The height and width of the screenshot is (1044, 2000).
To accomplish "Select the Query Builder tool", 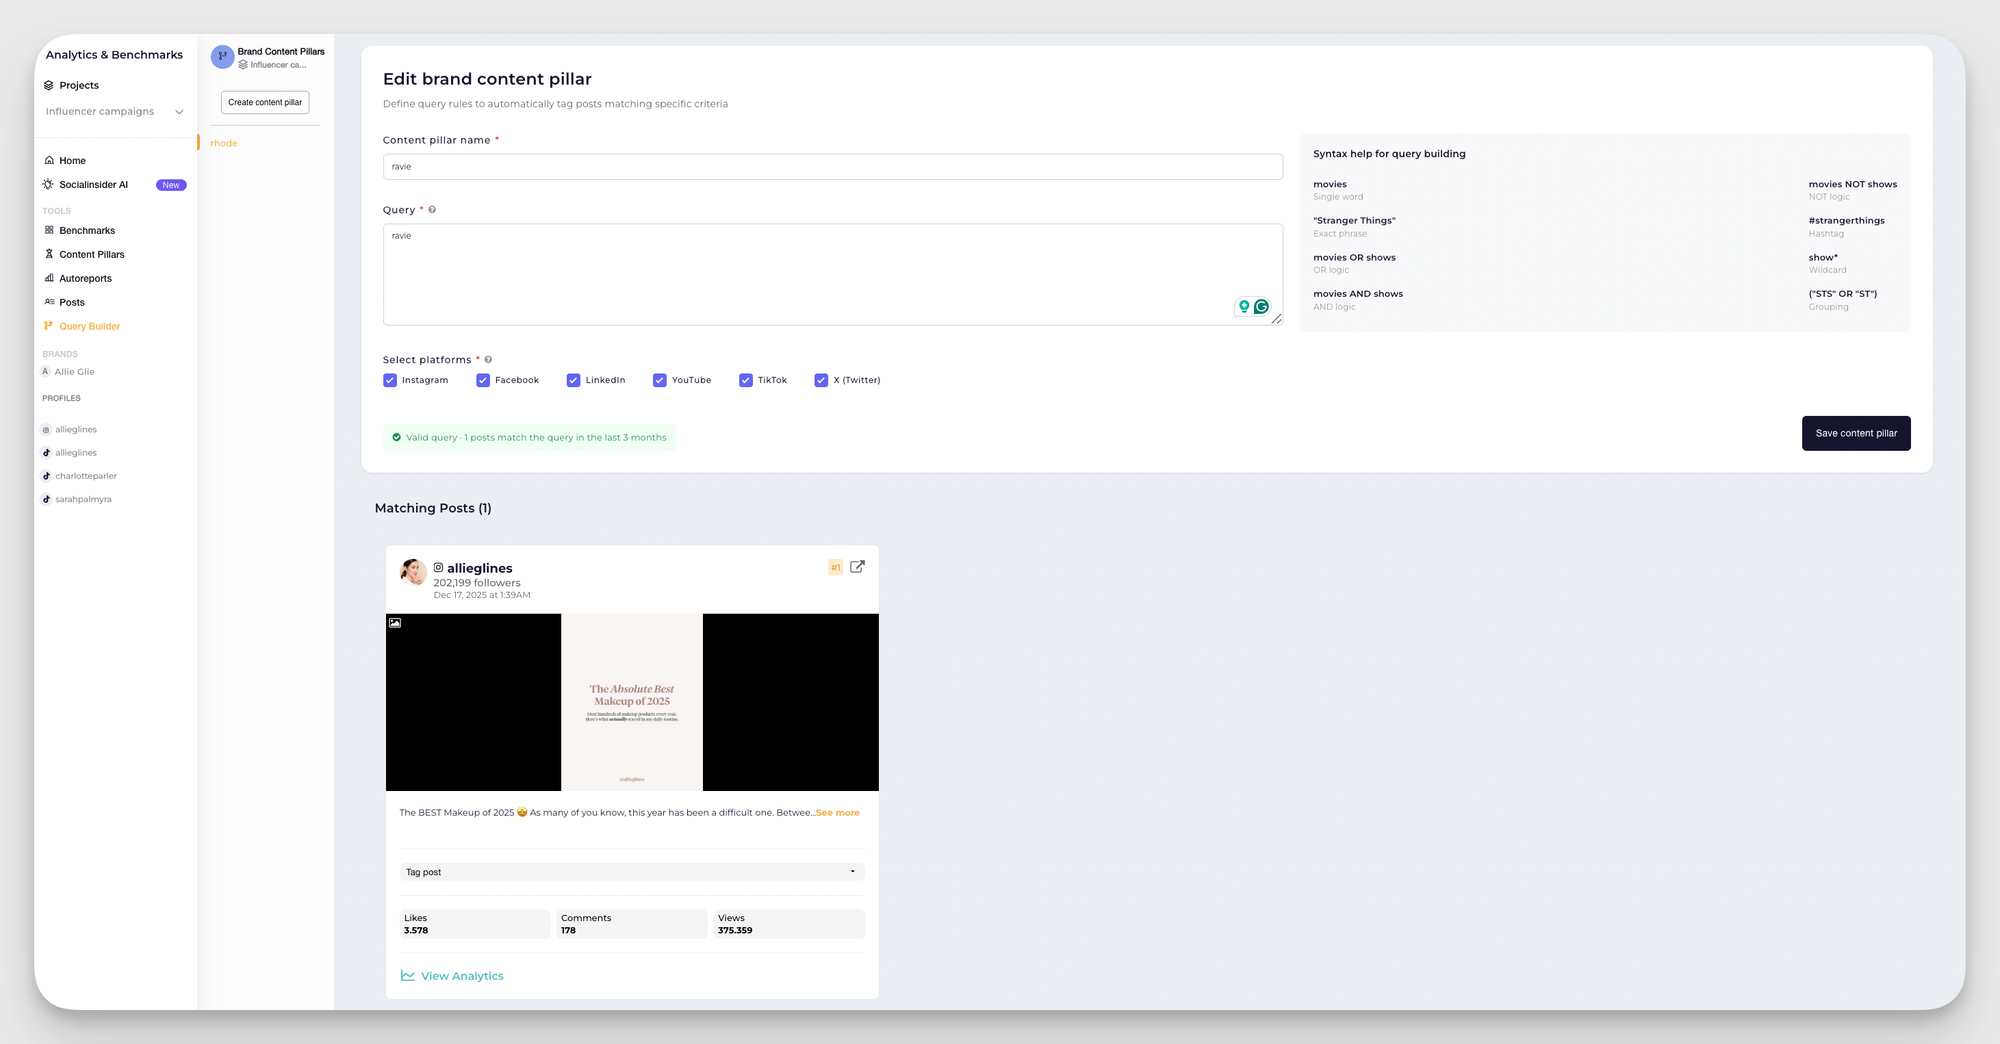I will 88,326.
